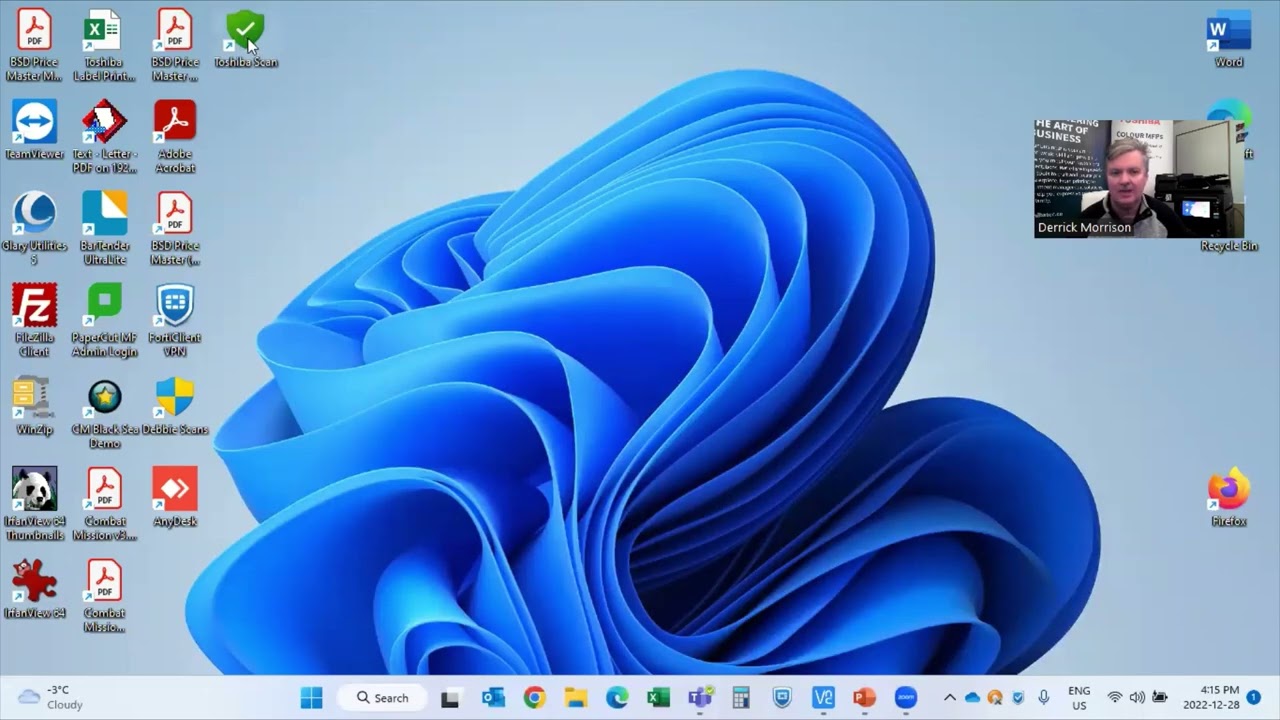Screen dimensions: 1280x720
Task: Open the weather widget showing Cloudy
Action: [52, 697]
